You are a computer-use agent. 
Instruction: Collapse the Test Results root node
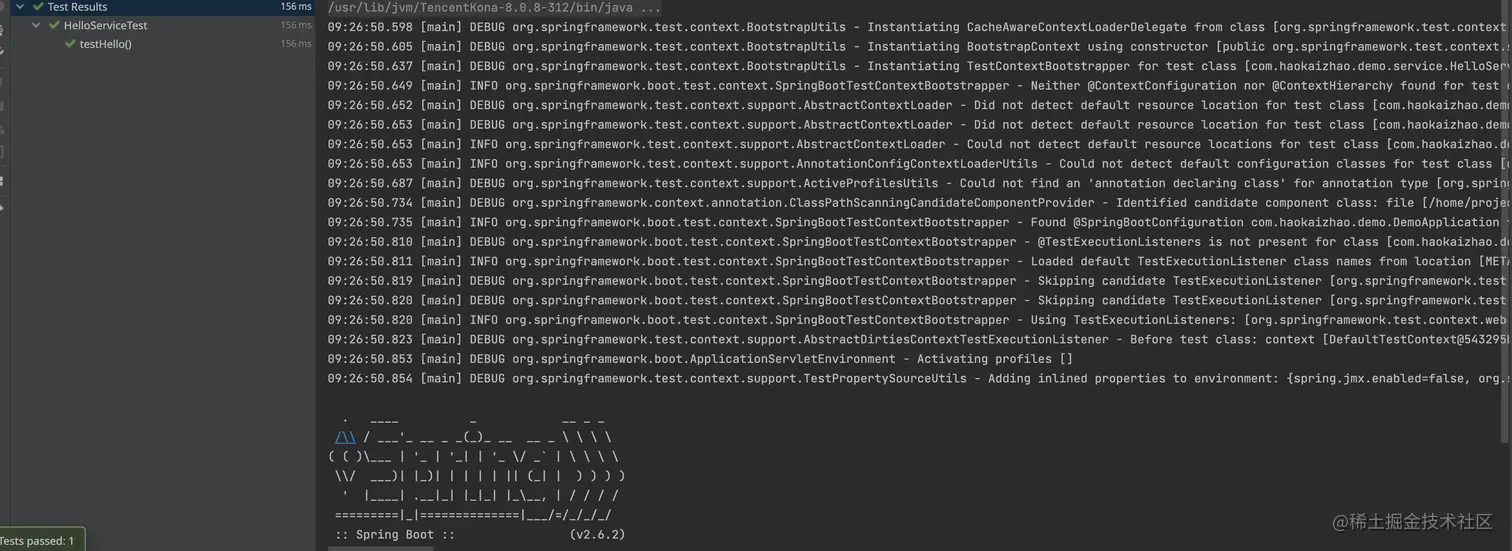point(20,7)
